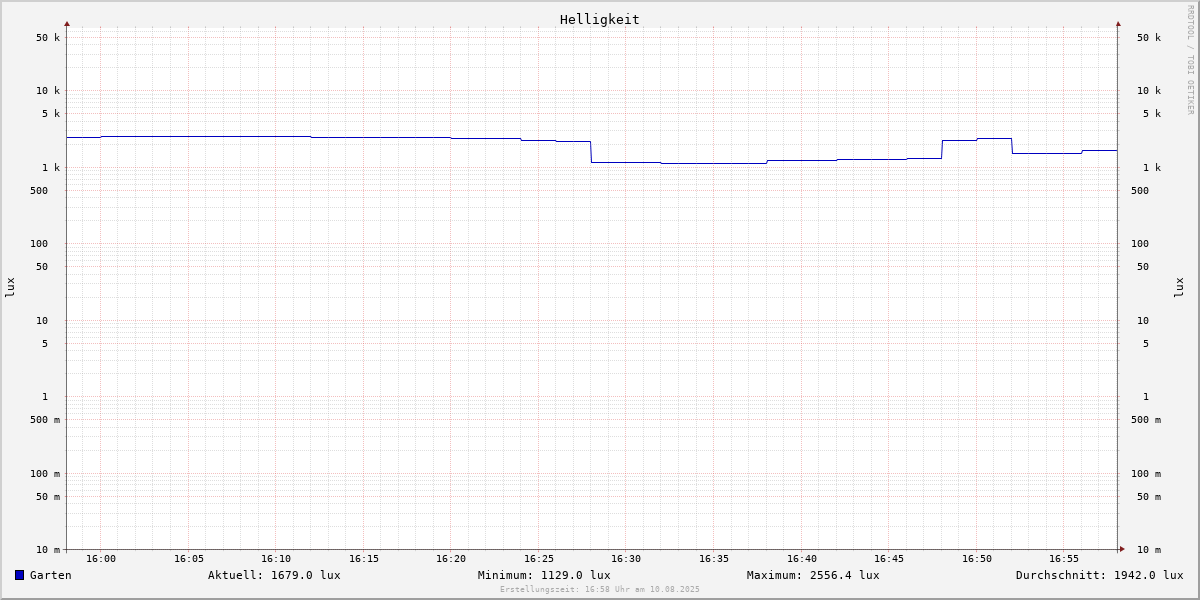Image resolution: width=1200 pixels, height=600 pixels.
Task: Click the 16:25 time axis label
Action: point(539,559)
